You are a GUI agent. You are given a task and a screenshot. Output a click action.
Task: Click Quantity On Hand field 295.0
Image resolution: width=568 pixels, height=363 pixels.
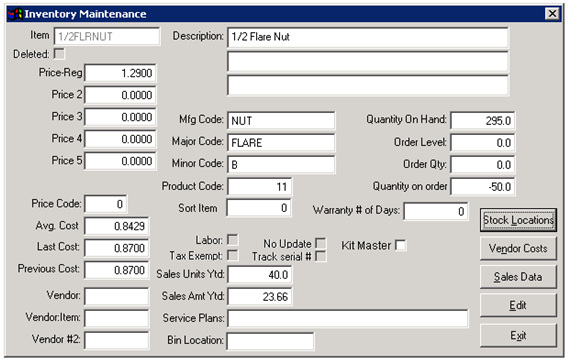point(483,121)
